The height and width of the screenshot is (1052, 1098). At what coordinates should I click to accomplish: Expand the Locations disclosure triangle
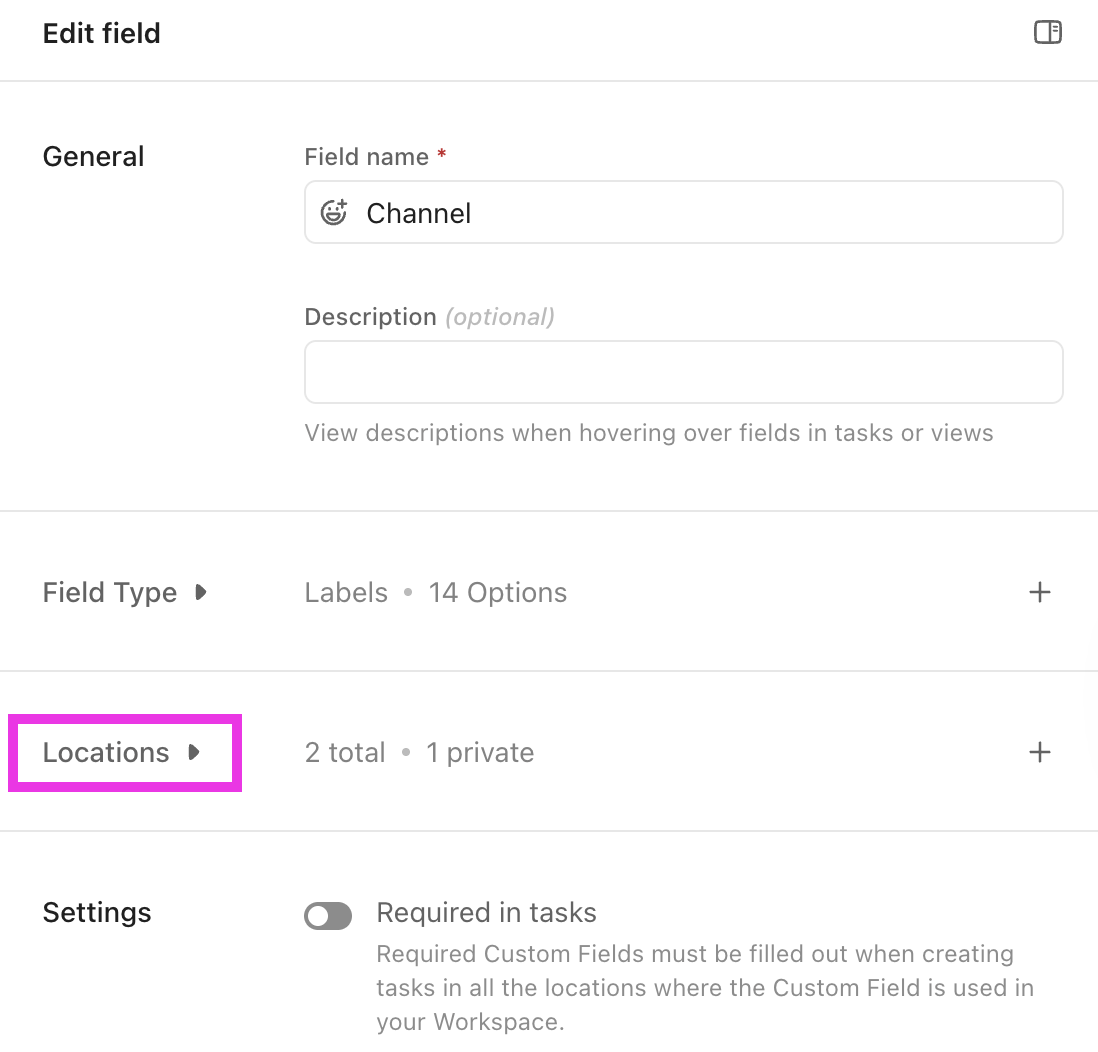coord(194,752)
